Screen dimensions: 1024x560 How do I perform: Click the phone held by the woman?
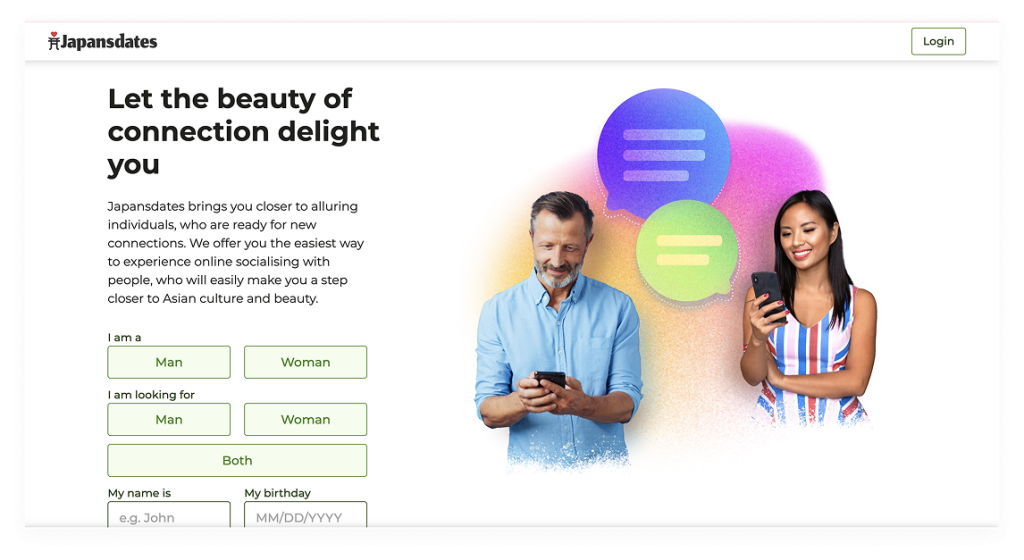[768, 295]
